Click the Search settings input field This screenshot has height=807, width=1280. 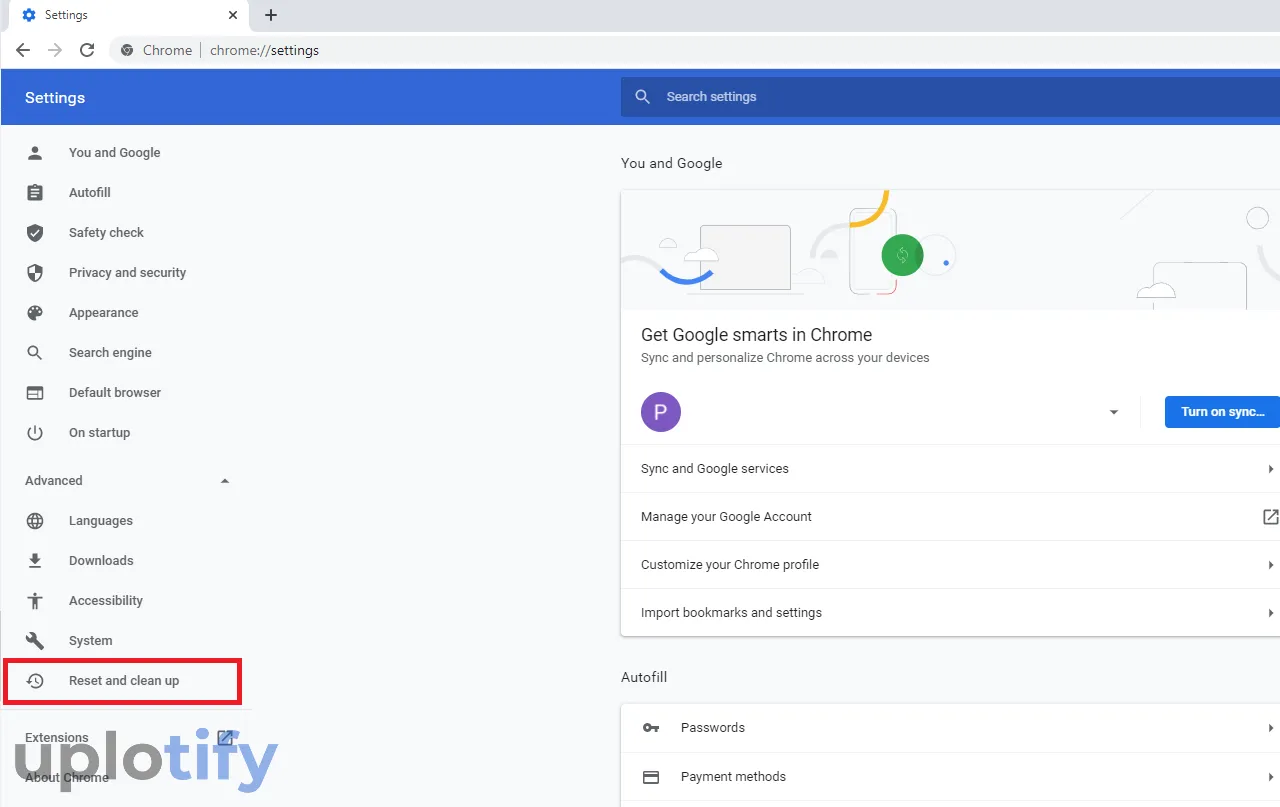(950, 97)
